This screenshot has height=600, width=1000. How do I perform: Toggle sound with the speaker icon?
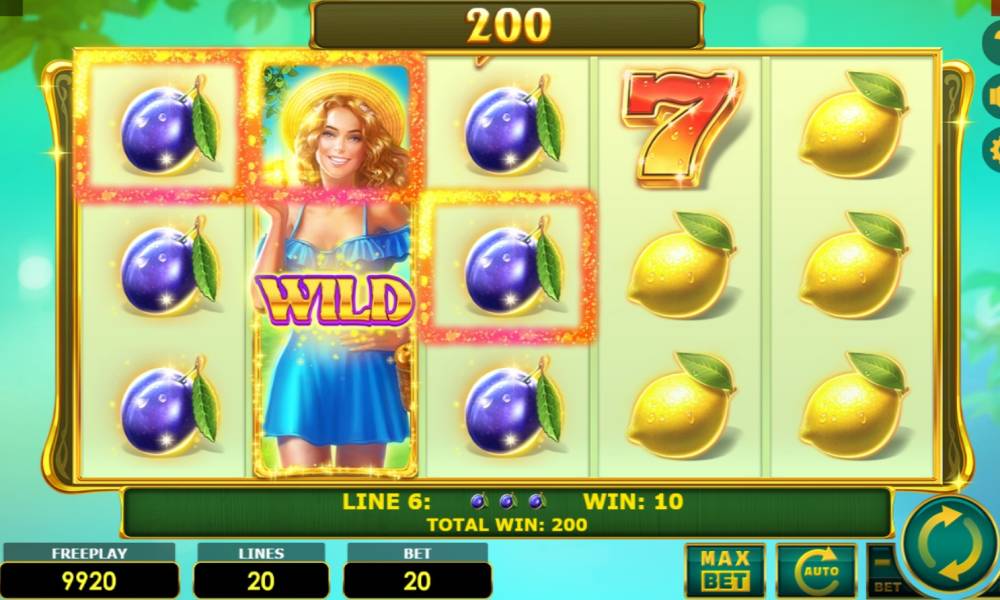point(992,98)
